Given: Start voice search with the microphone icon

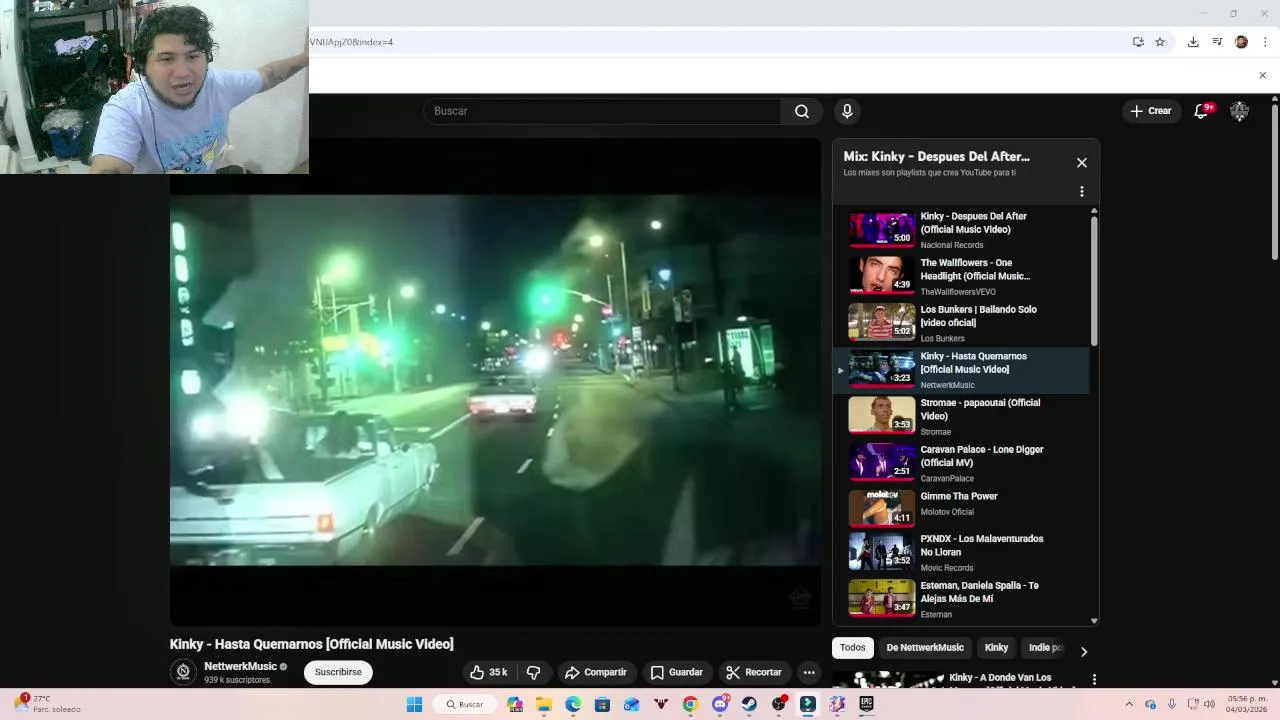Looking at the screenshot, I should [847, 111].
